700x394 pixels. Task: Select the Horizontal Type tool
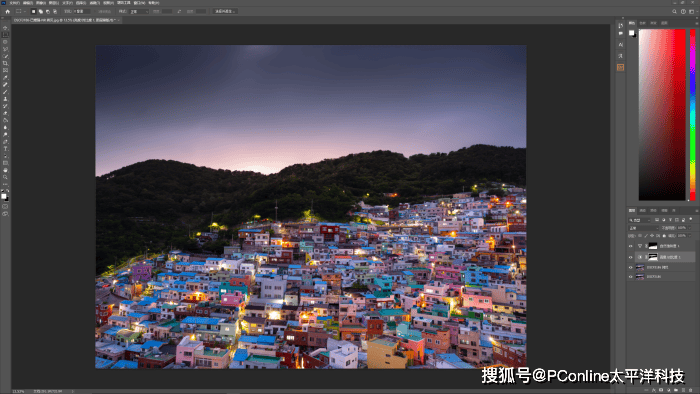coord(5,149)
